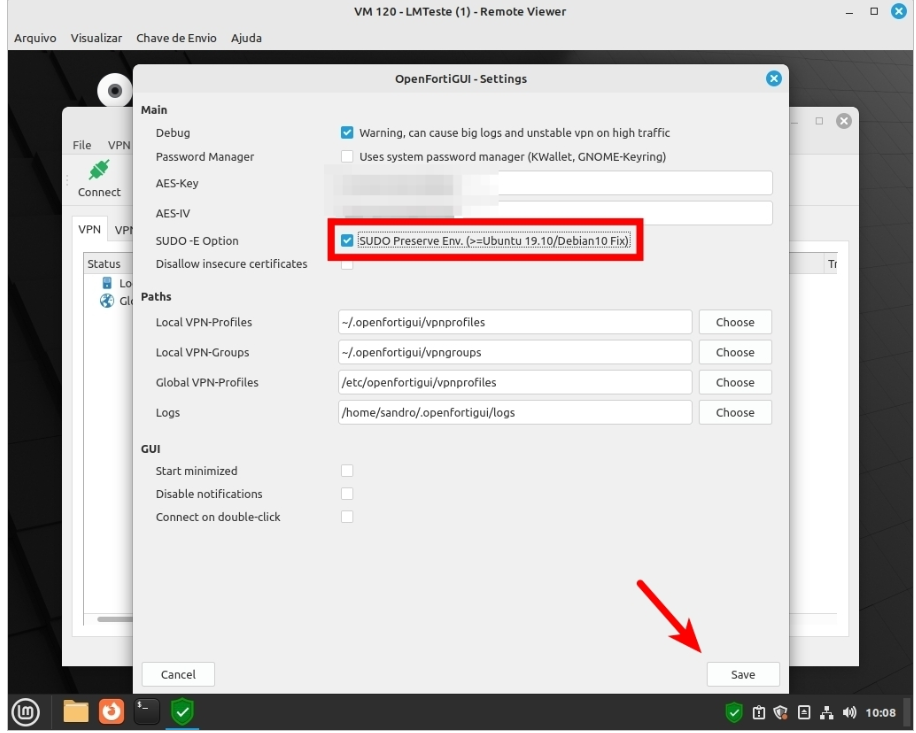Toggle the SUDO Preserve Env. checkbox

pyautogui.click(x=347, y=241)
